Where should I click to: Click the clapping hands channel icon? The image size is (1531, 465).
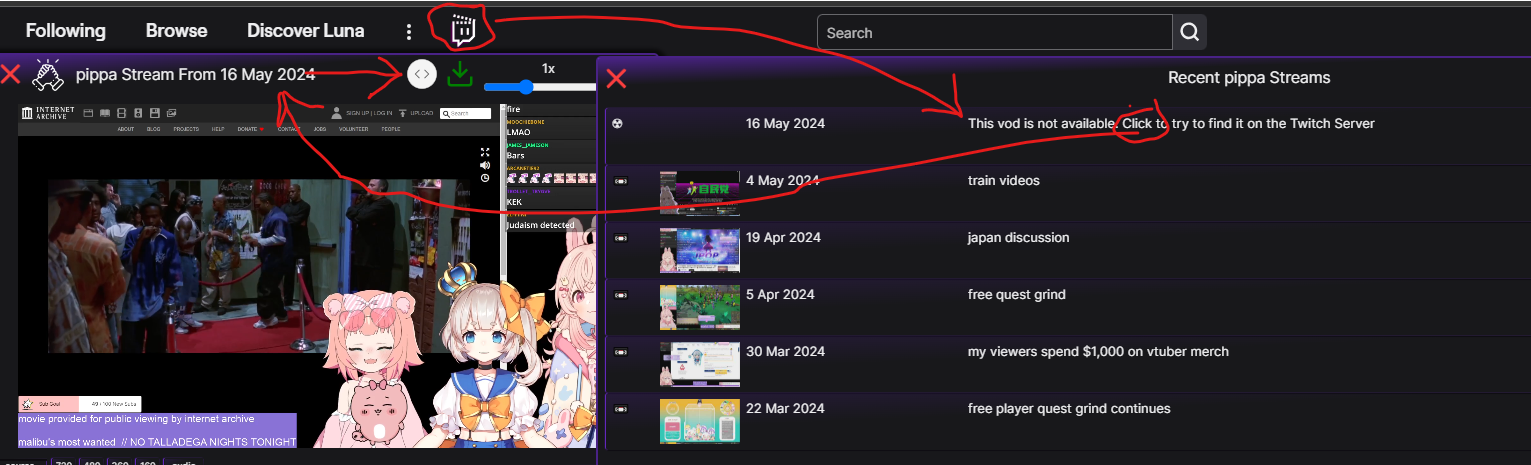click(48, 74)
